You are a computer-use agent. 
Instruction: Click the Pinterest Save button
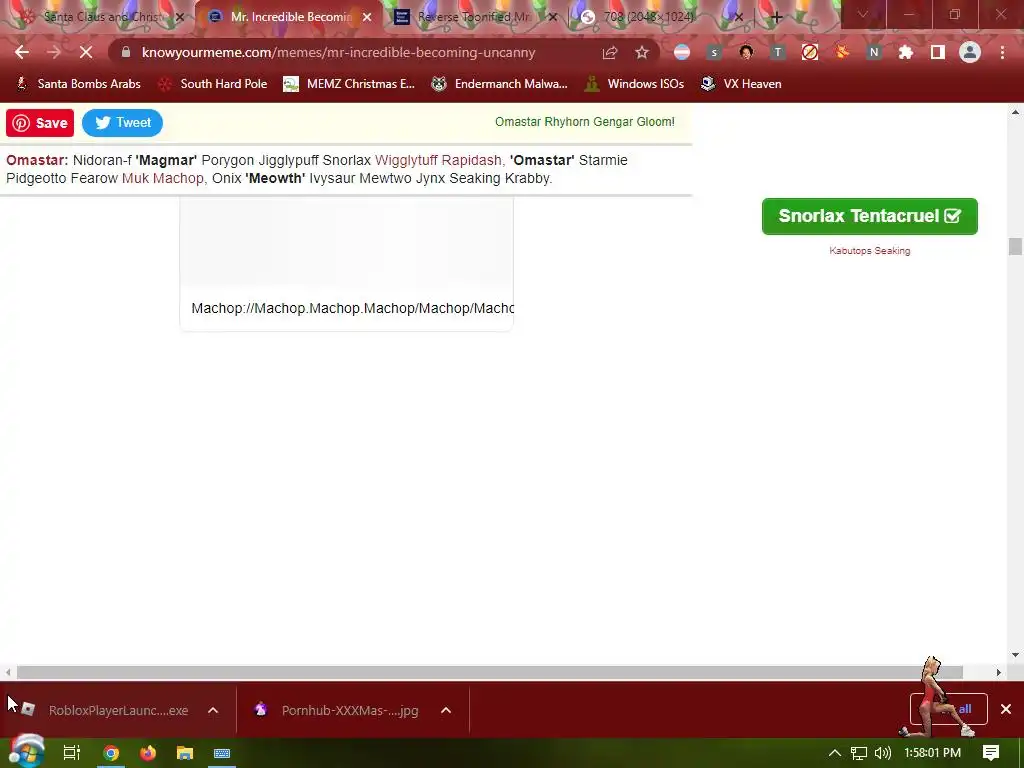click(x=40, y=123)
